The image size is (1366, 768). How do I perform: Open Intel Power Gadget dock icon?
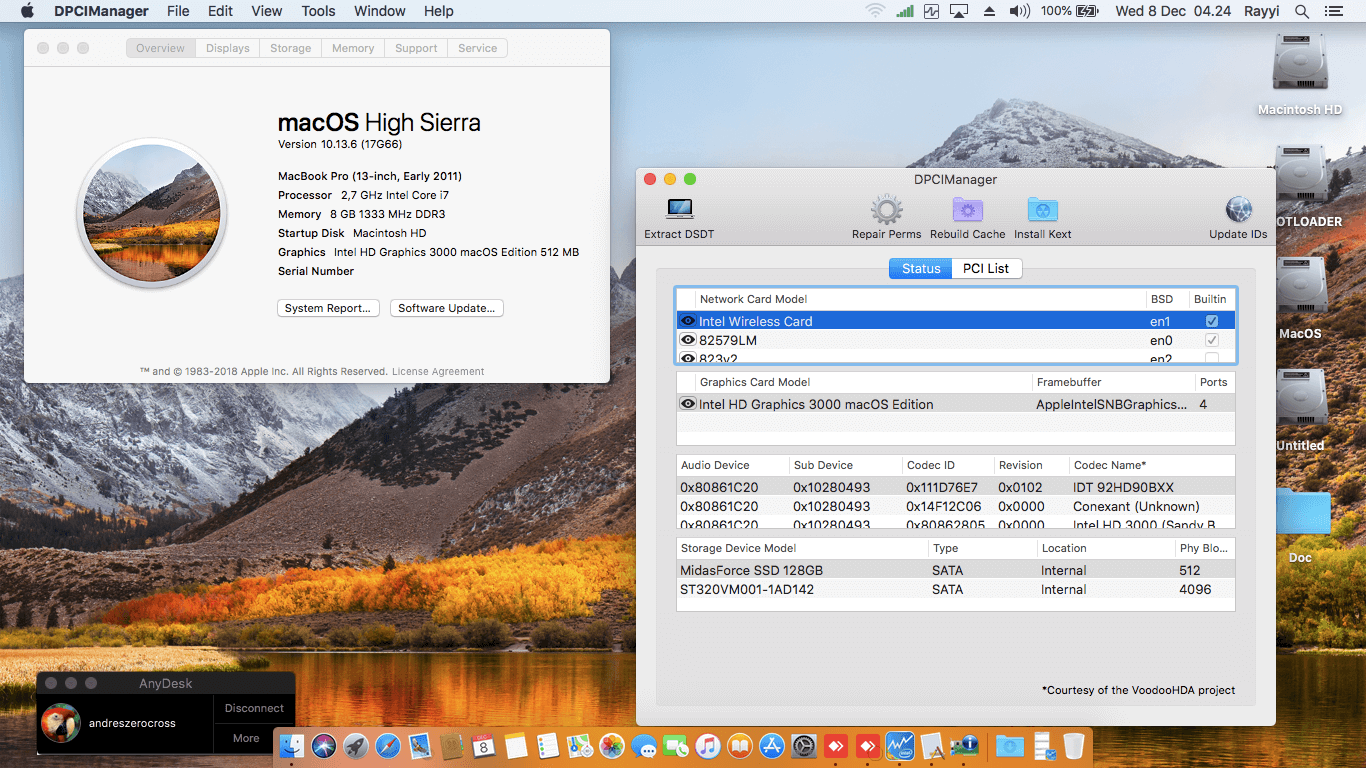(x=900, y=746)
